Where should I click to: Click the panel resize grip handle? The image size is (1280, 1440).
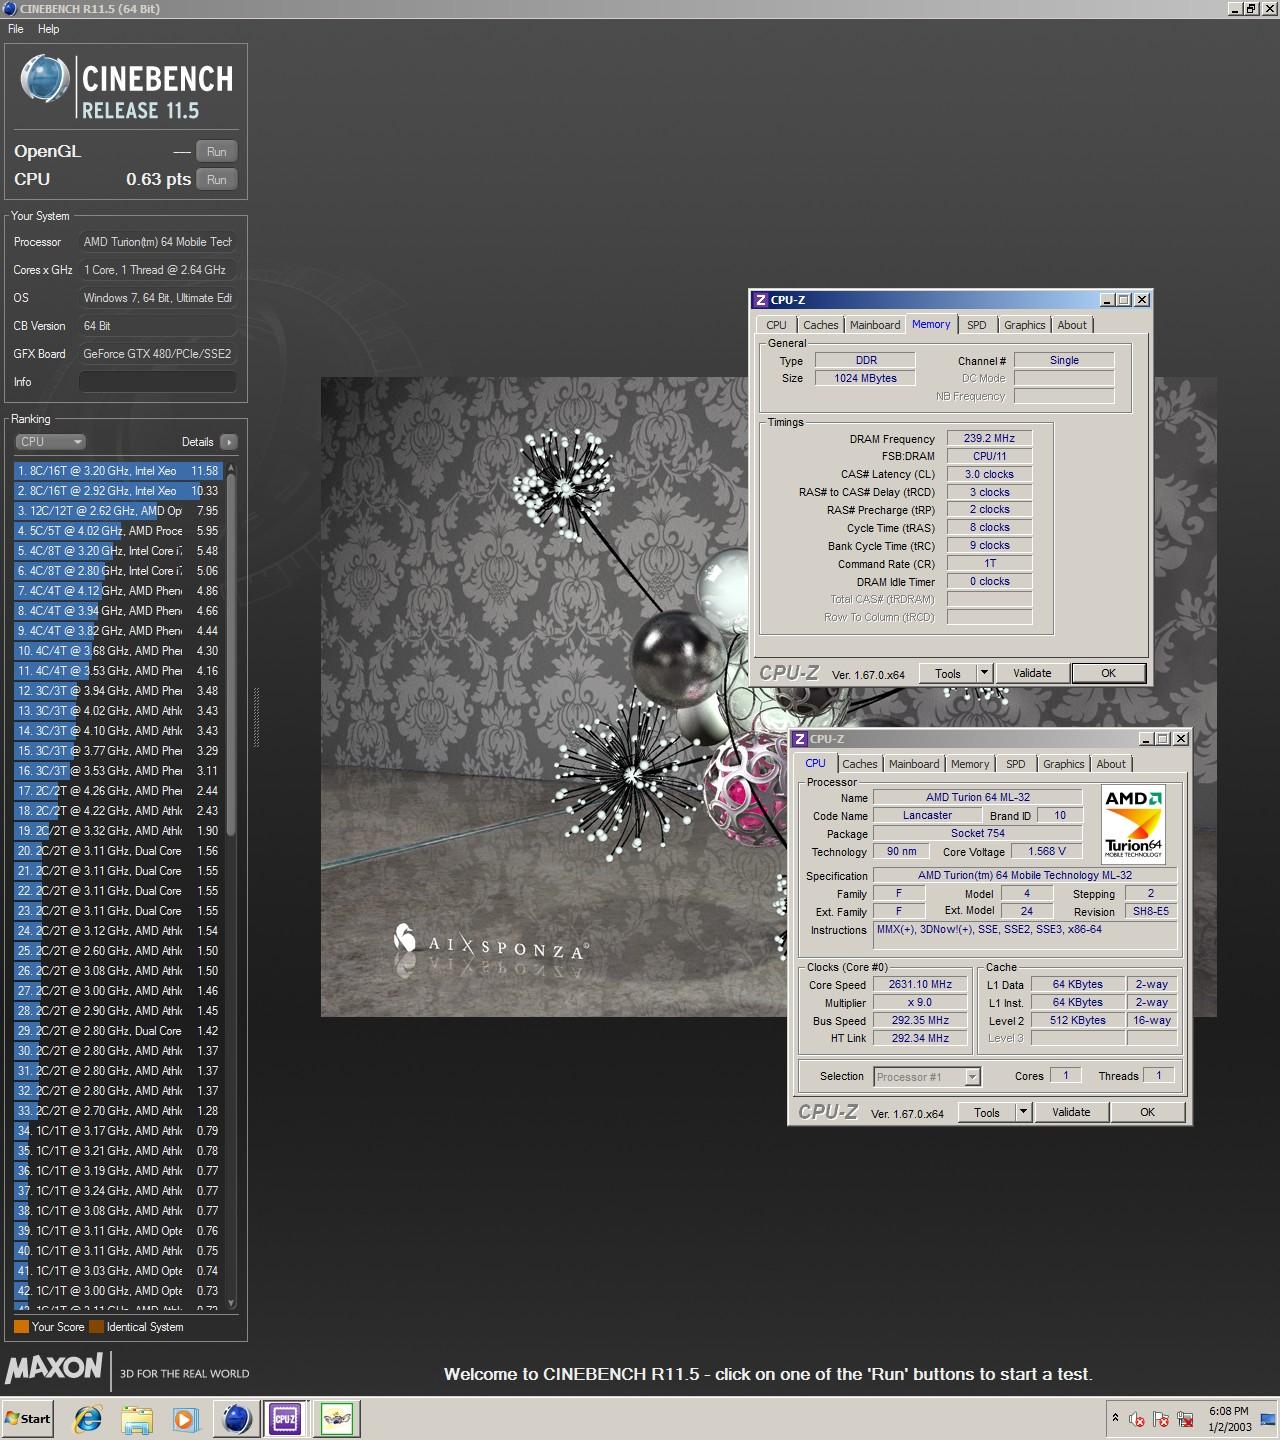pos(256,717)
